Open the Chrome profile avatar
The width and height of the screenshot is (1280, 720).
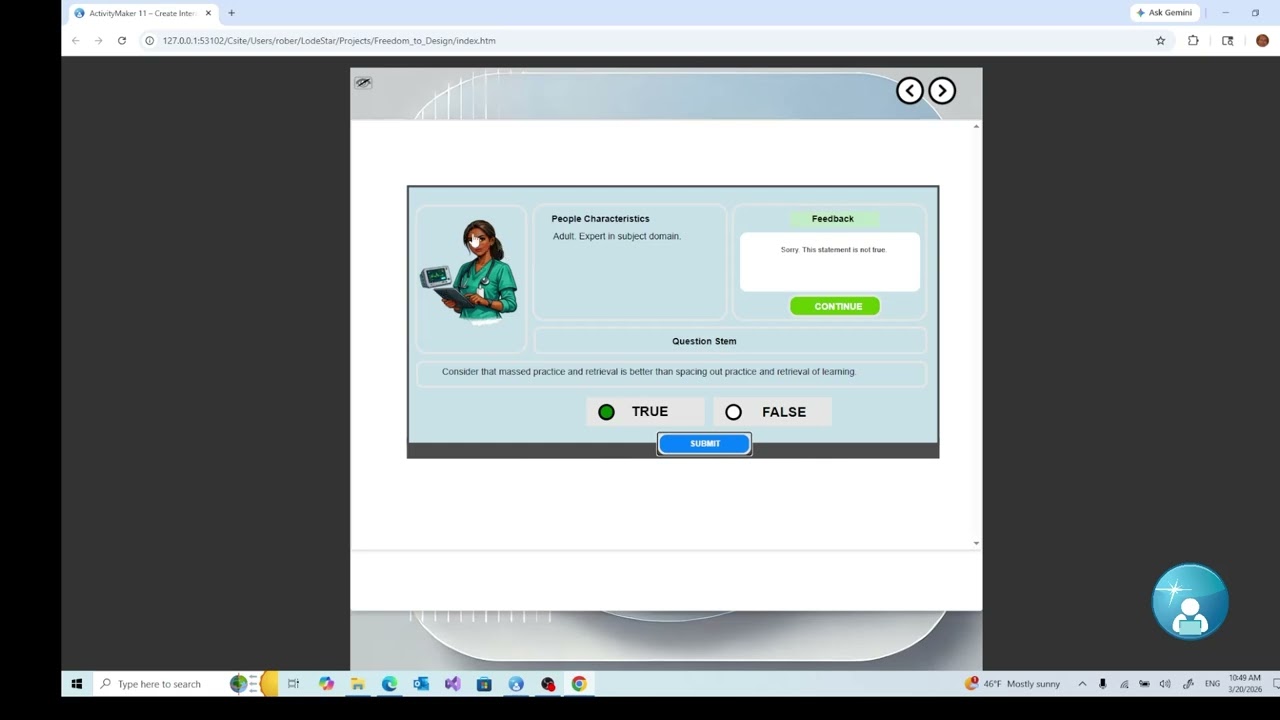point(1262,41)
